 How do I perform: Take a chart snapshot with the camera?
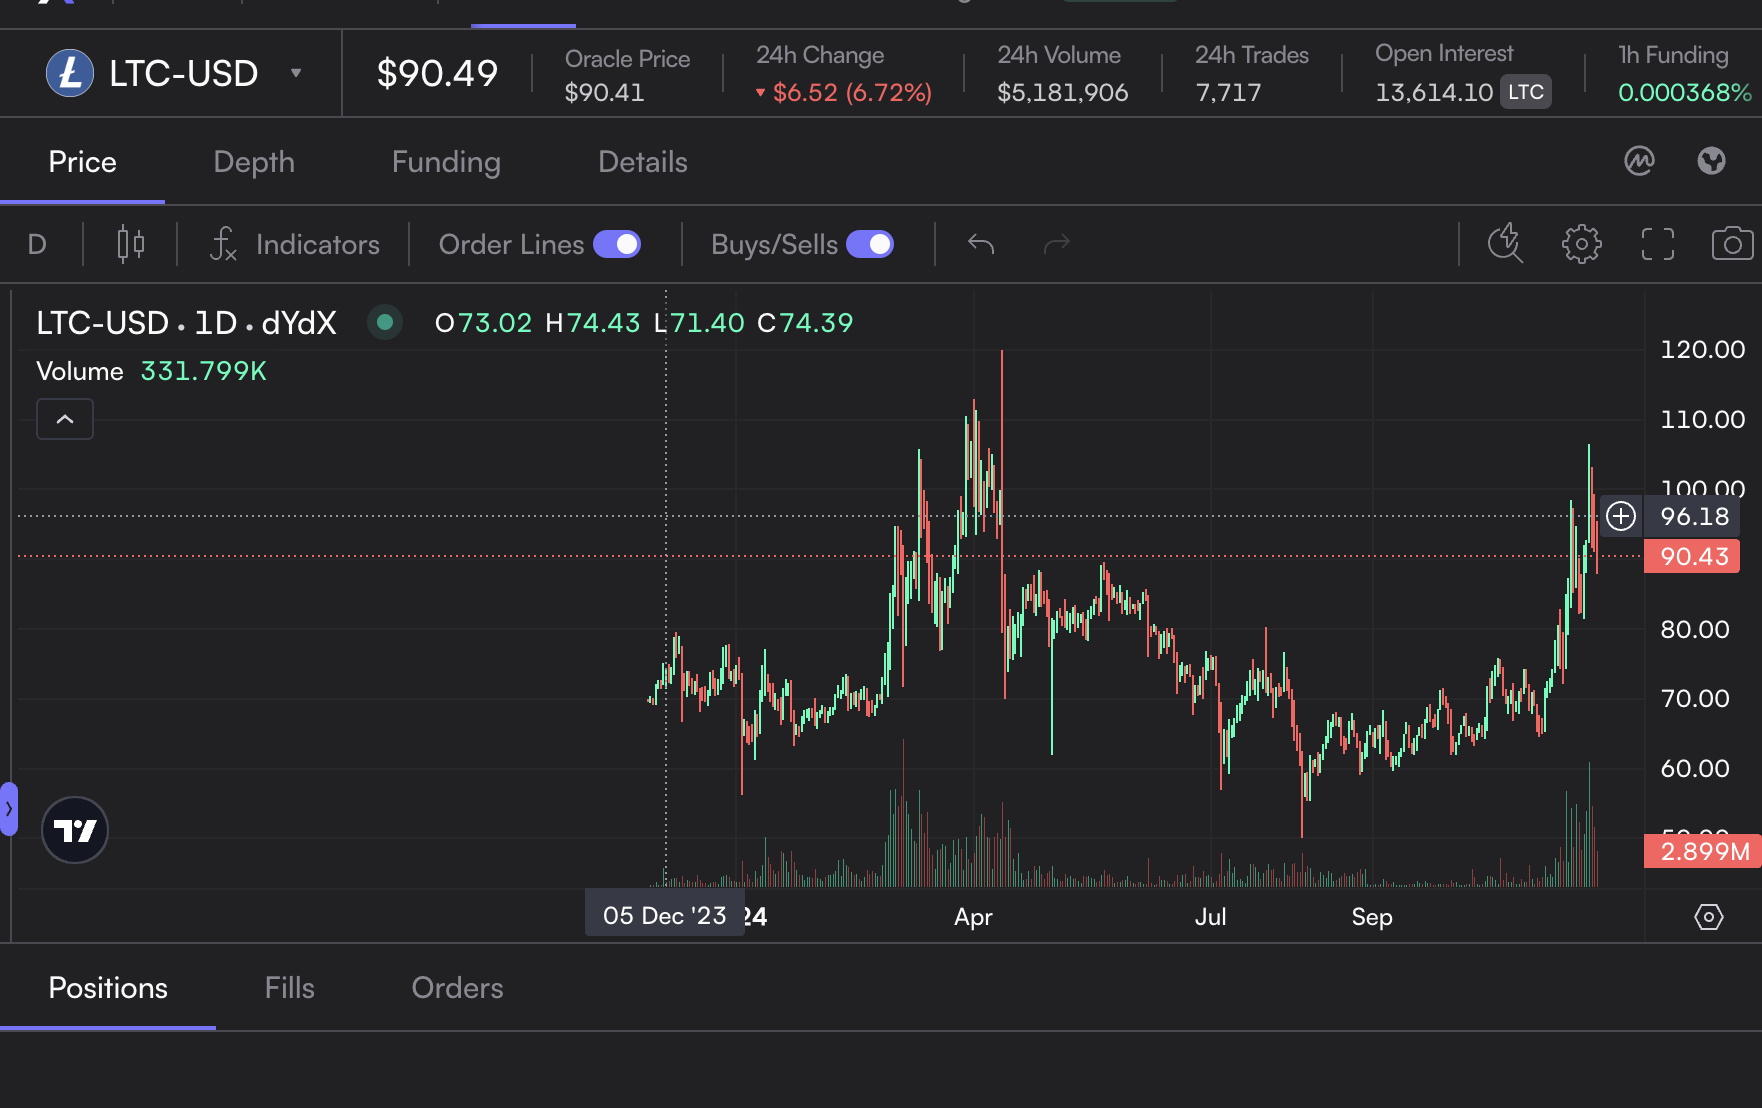[x=1732, y=244]
